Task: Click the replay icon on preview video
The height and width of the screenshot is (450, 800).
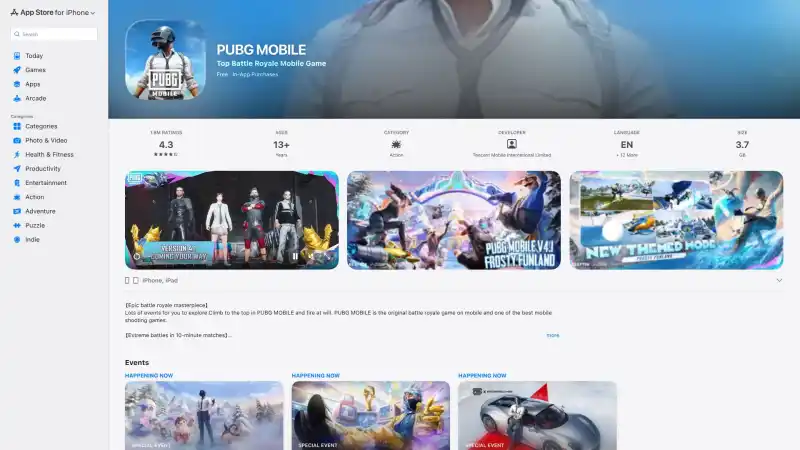Action: pos(137,256)
